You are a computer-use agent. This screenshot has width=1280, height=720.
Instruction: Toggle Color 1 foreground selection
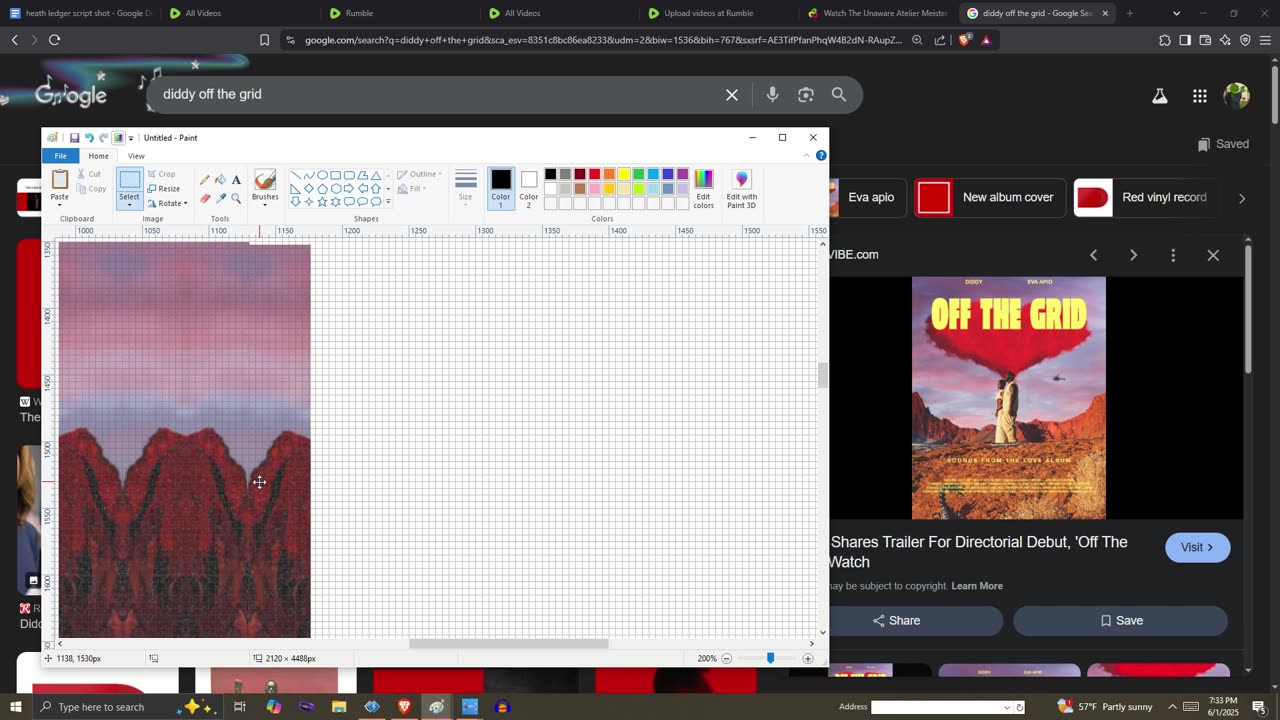click(501, 188)
